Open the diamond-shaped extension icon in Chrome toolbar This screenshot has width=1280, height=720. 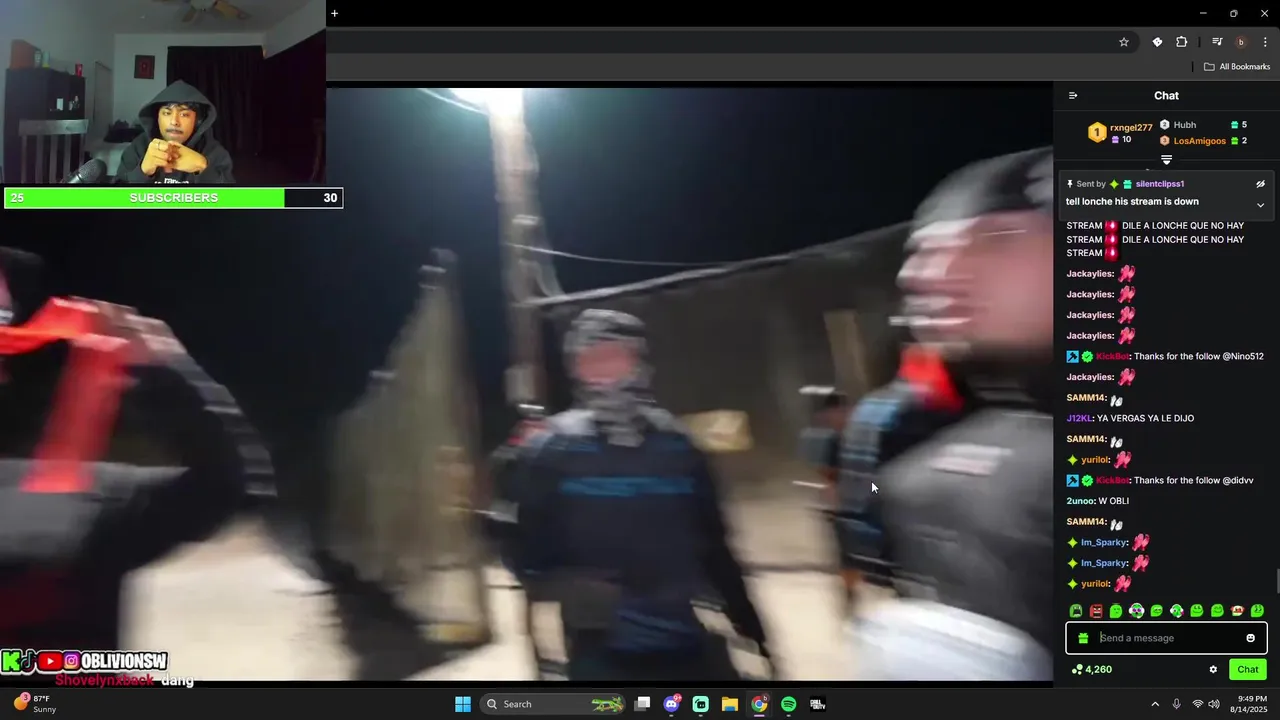(x=1157, y=42)
